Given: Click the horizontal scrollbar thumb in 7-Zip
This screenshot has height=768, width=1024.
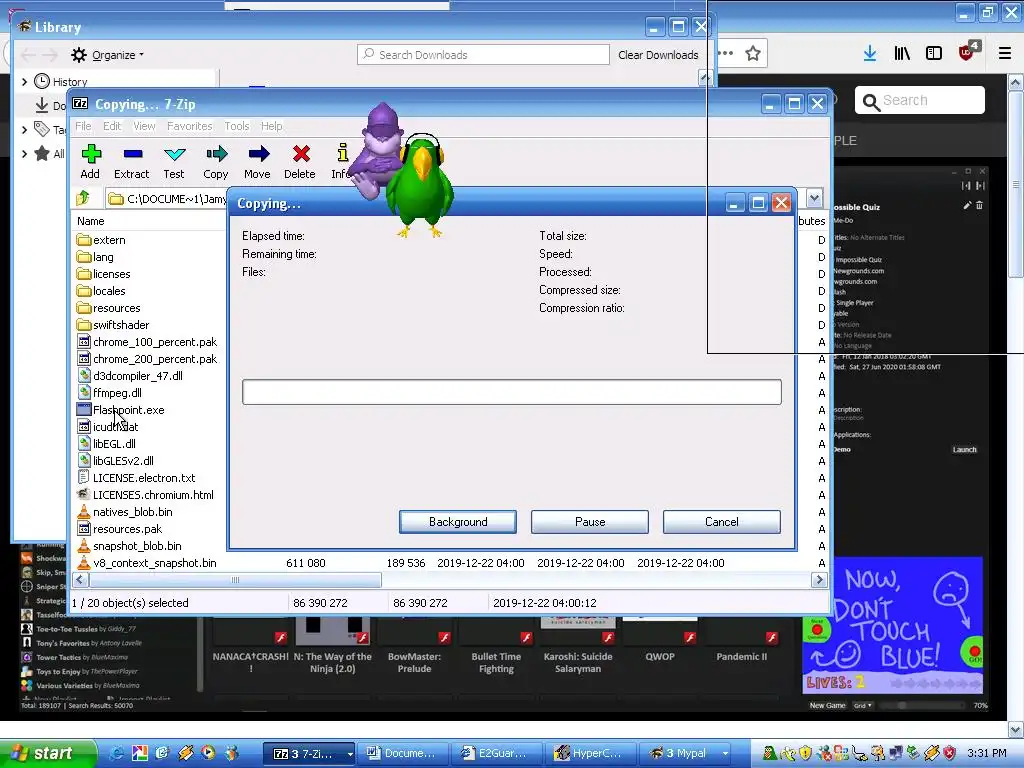Looking at the screenshot, I should point(235,579).
